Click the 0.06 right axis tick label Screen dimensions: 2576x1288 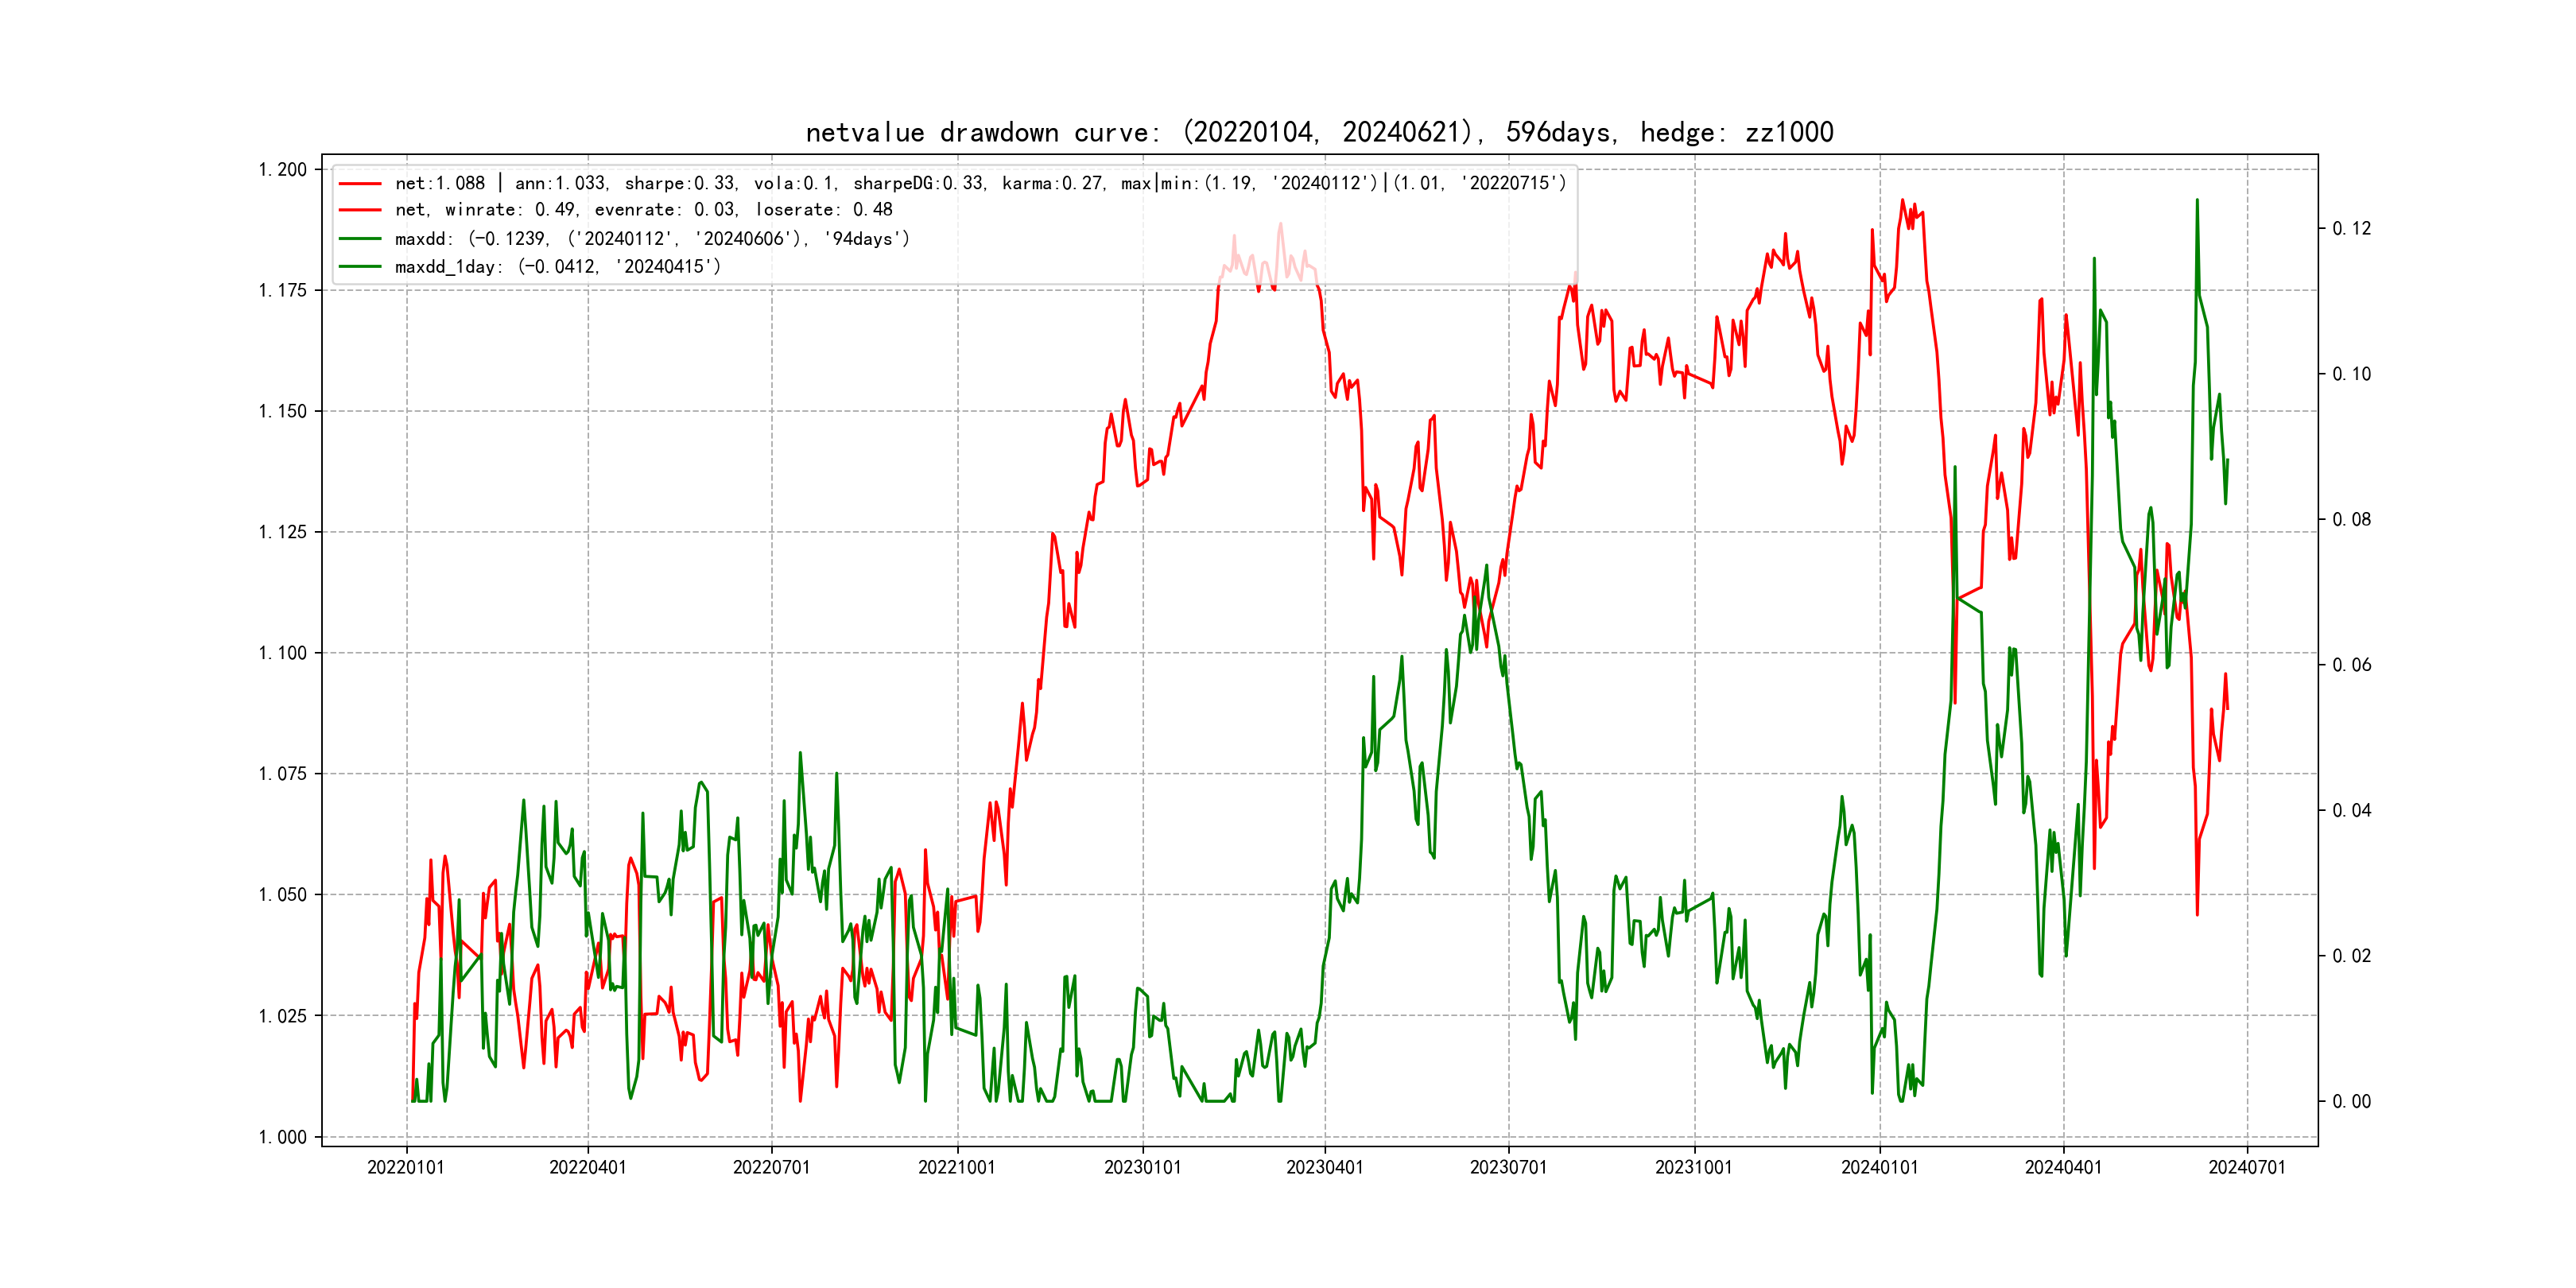point(2351,665)
